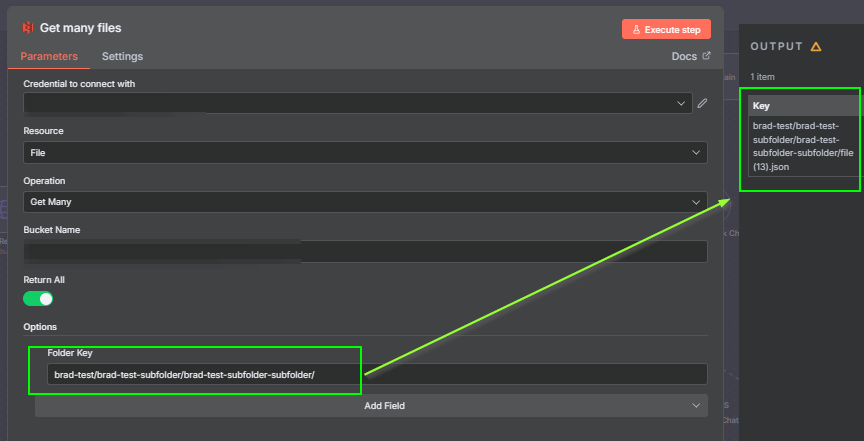Select the Parameters tab
This screenshot has width=864, height=441.
pos(49,56)
